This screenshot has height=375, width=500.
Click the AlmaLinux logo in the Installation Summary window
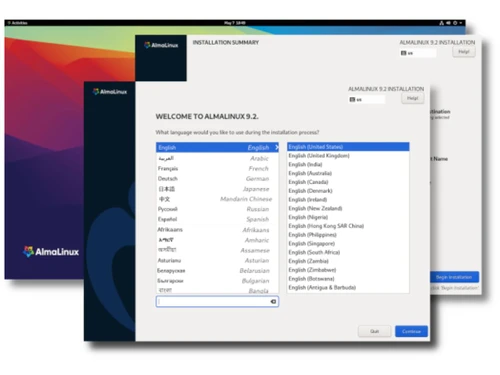pos(161,45)
